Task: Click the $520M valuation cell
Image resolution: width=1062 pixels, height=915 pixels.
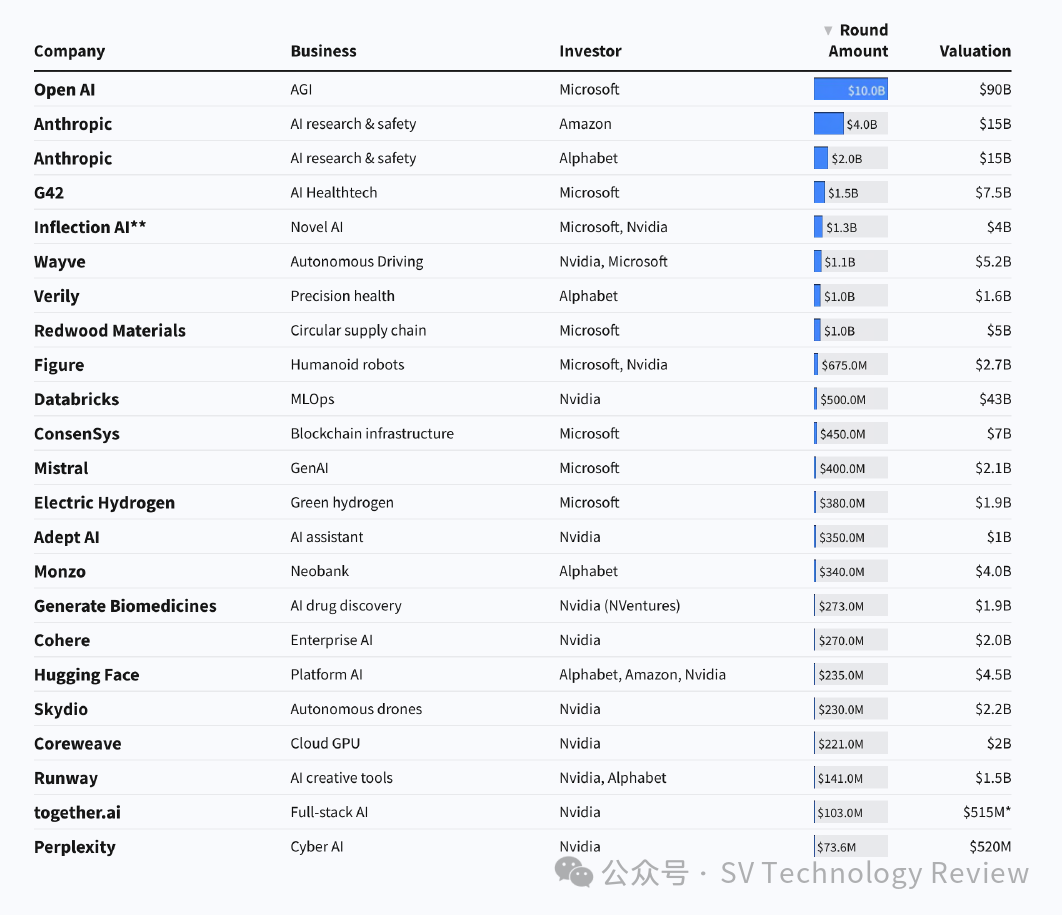Action: (x=990, y=847)
